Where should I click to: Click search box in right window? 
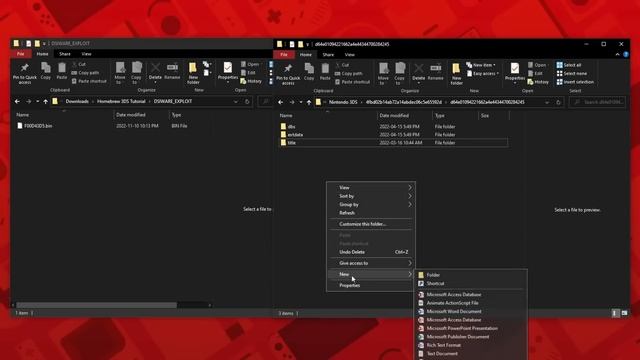tap(597, 102)
